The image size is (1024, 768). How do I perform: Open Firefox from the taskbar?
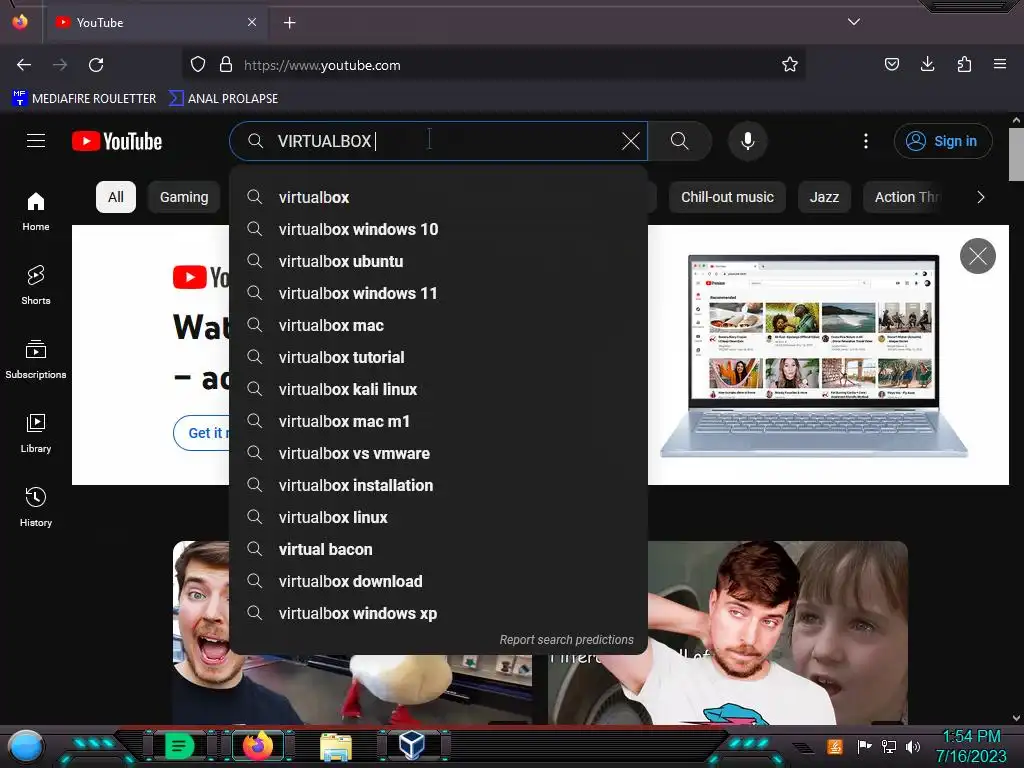click(x=258, y=746)
